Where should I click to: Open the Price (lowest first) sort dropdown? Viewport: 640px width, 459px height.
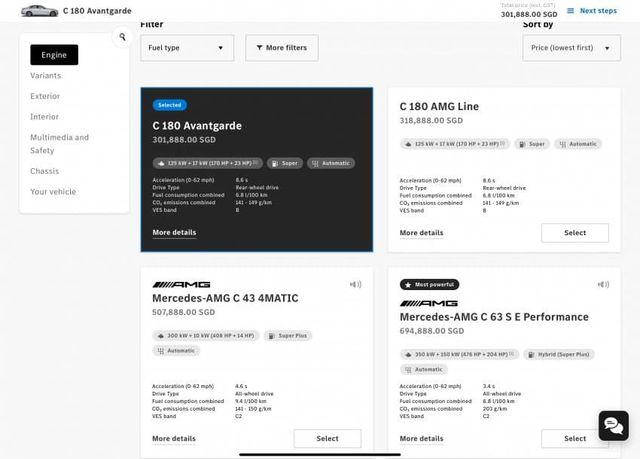[567, 48]
